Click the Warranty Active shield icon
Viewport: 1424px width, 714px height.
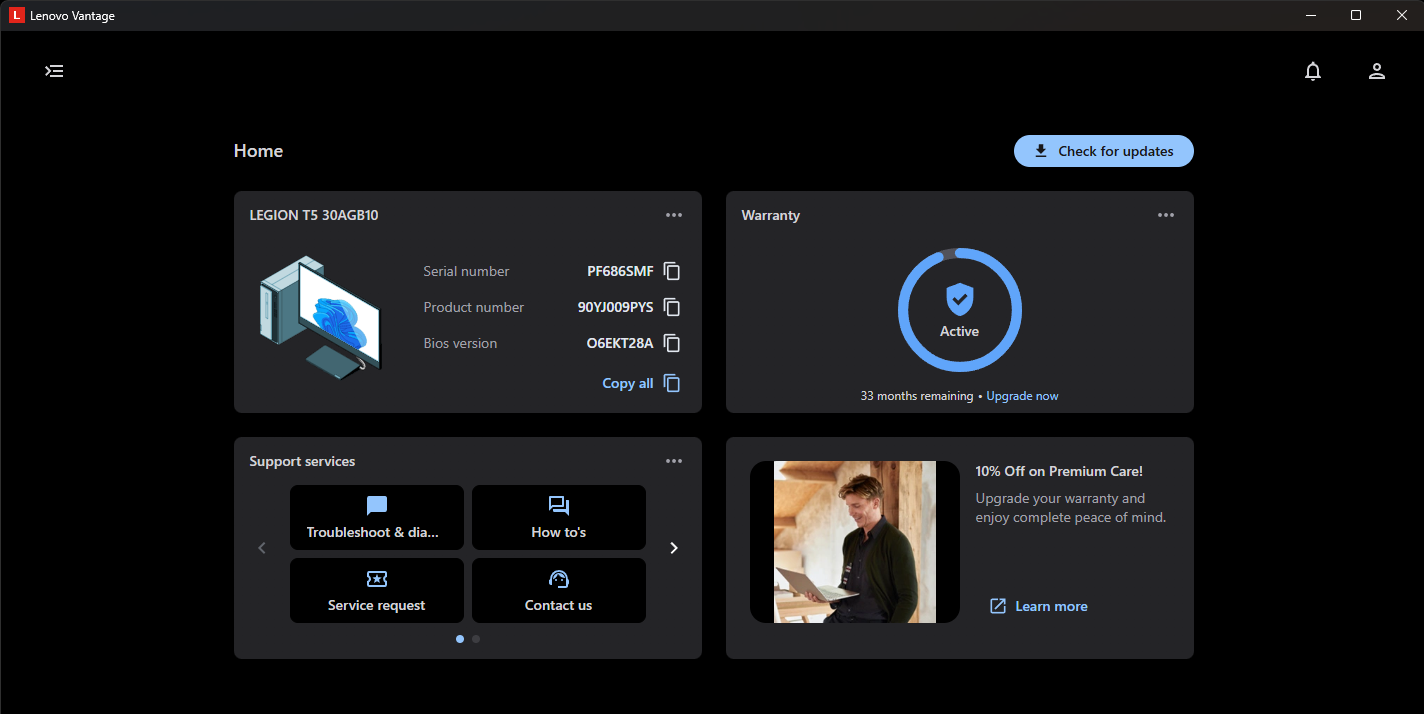coord(960,298)
